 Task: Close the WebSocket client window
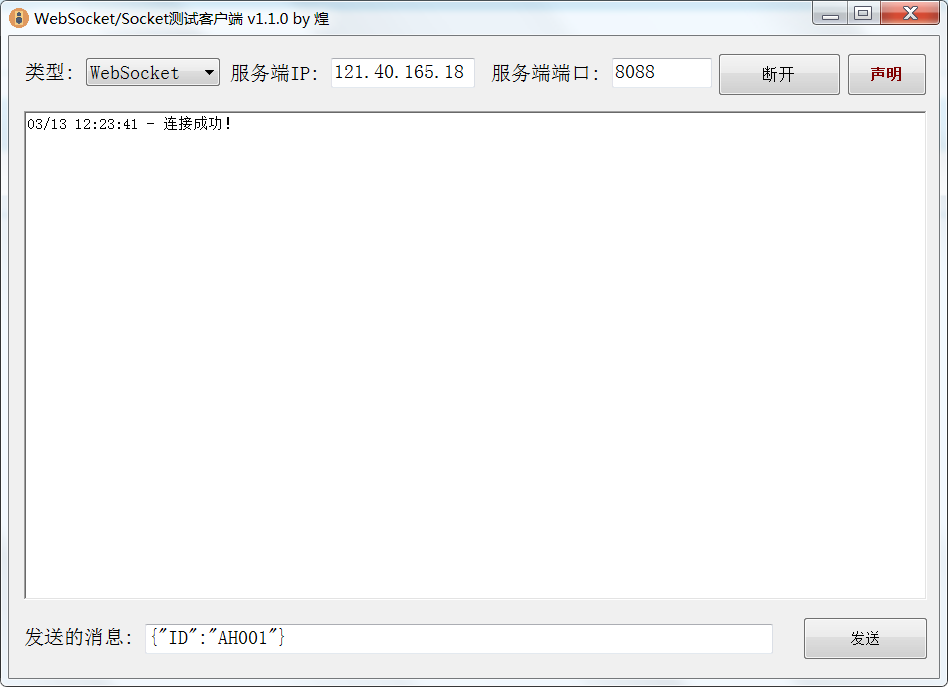[910, 13]
